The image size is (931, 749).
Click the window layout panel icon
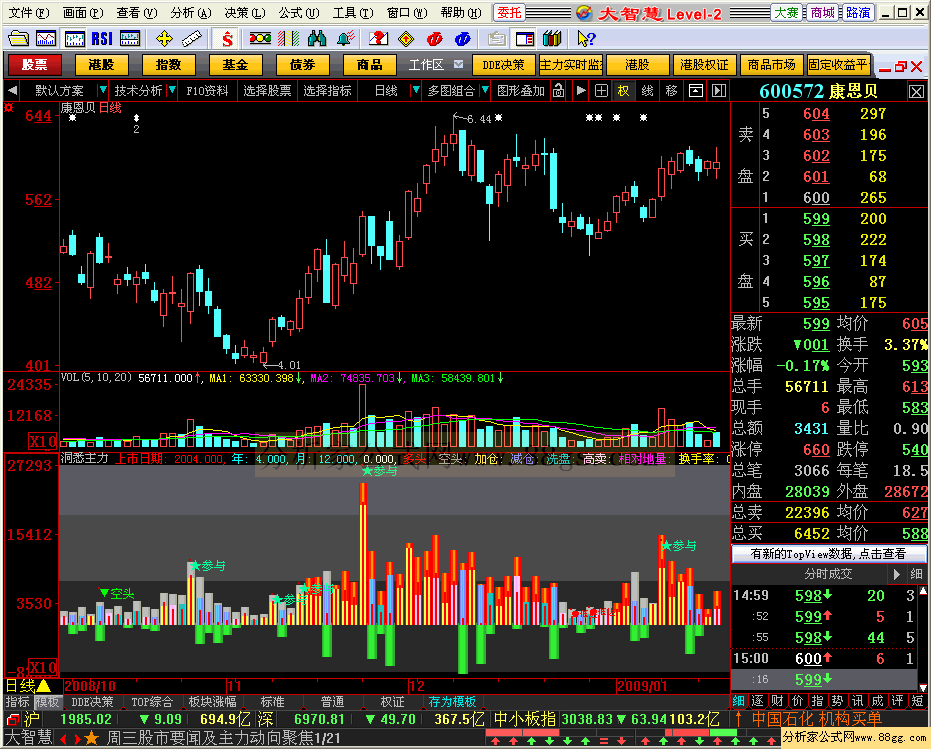tap(525, 39)
